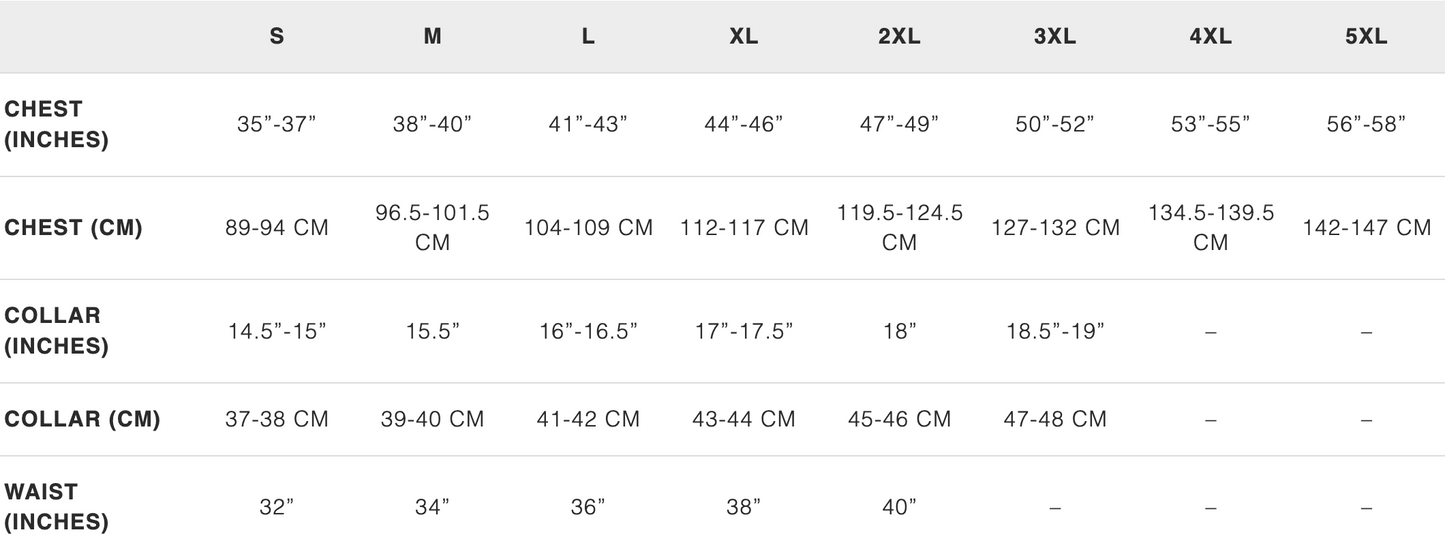Select the CHEST (CM) row label
This screenshot has width=1445, height=558.
pyautogui.click(x=73, y=228)
